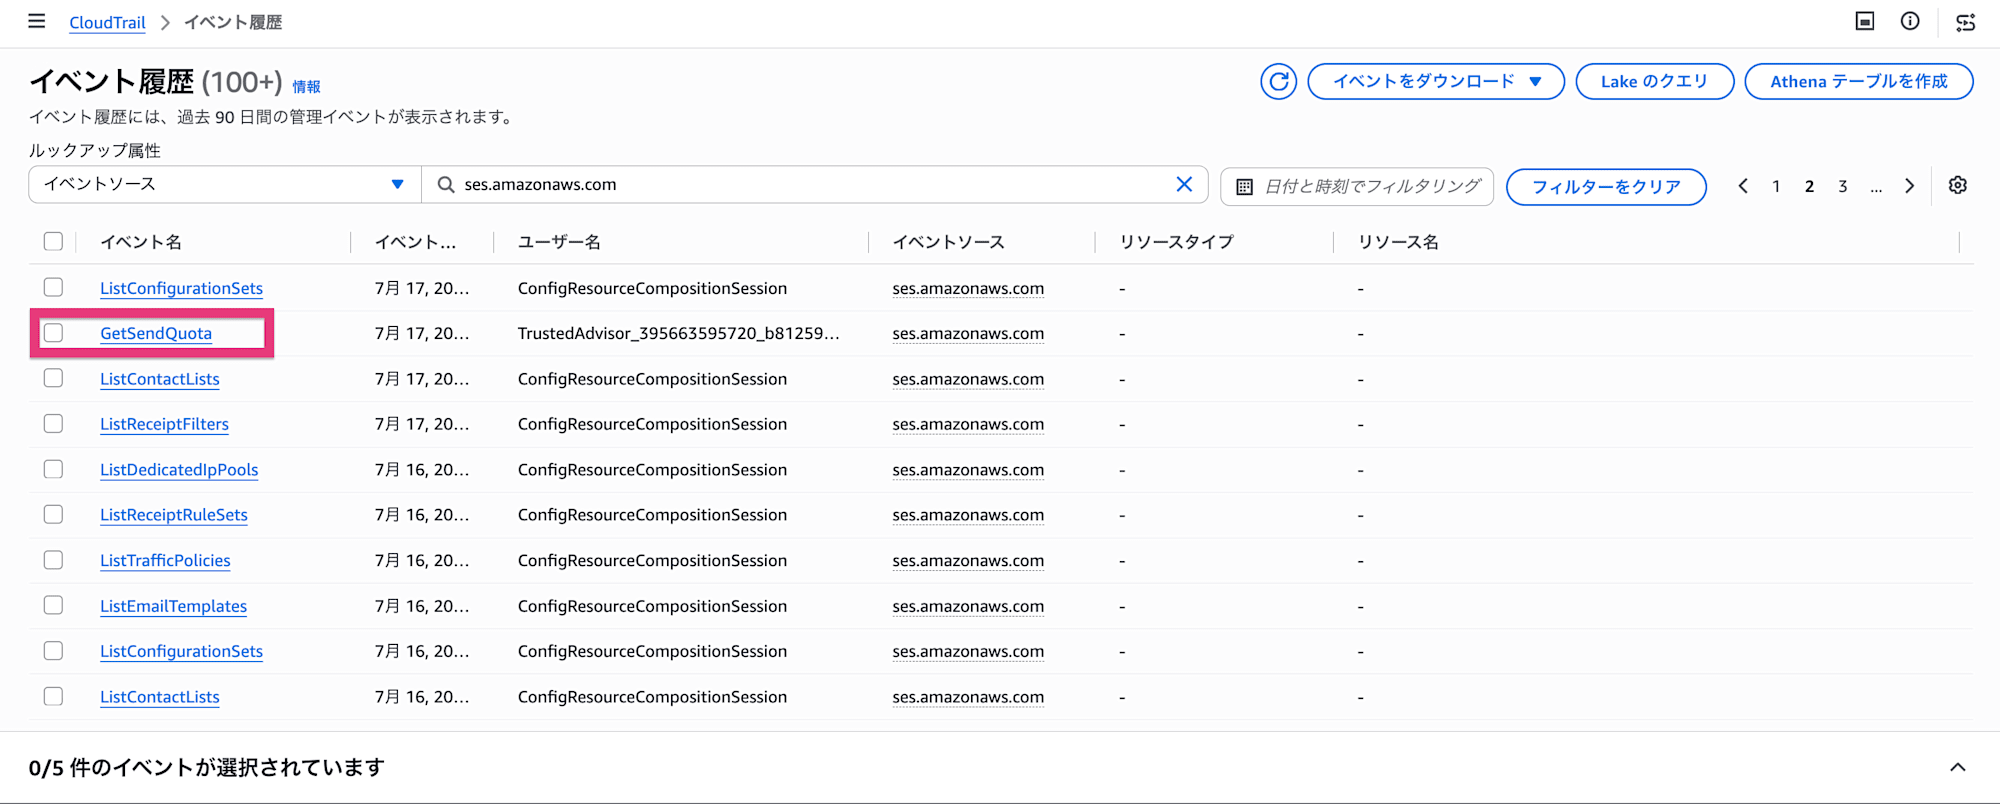The width and height of the screenshot is (2000, 804).
Task: Go to page 3
Action: pyautogui.click(x=1842, y=186)
